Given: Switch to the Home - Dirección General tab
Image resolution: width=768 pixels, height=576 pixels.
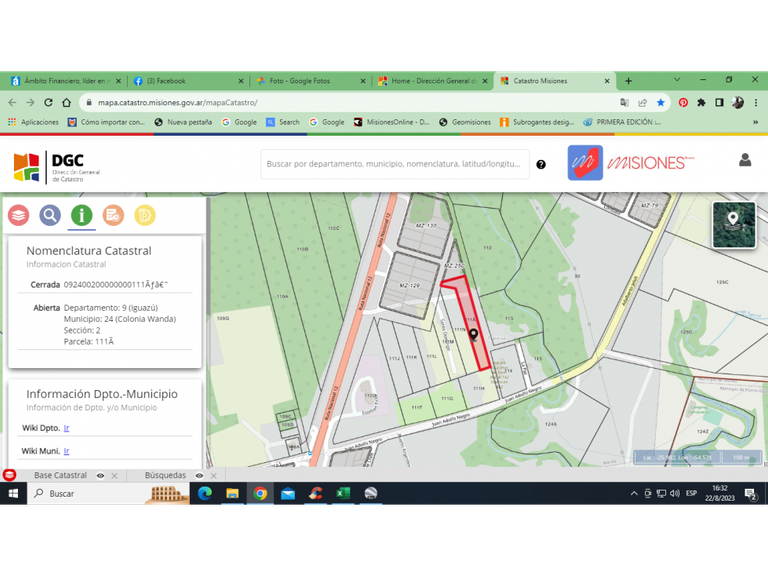Looking at the screenshot, I should [424, 81].
